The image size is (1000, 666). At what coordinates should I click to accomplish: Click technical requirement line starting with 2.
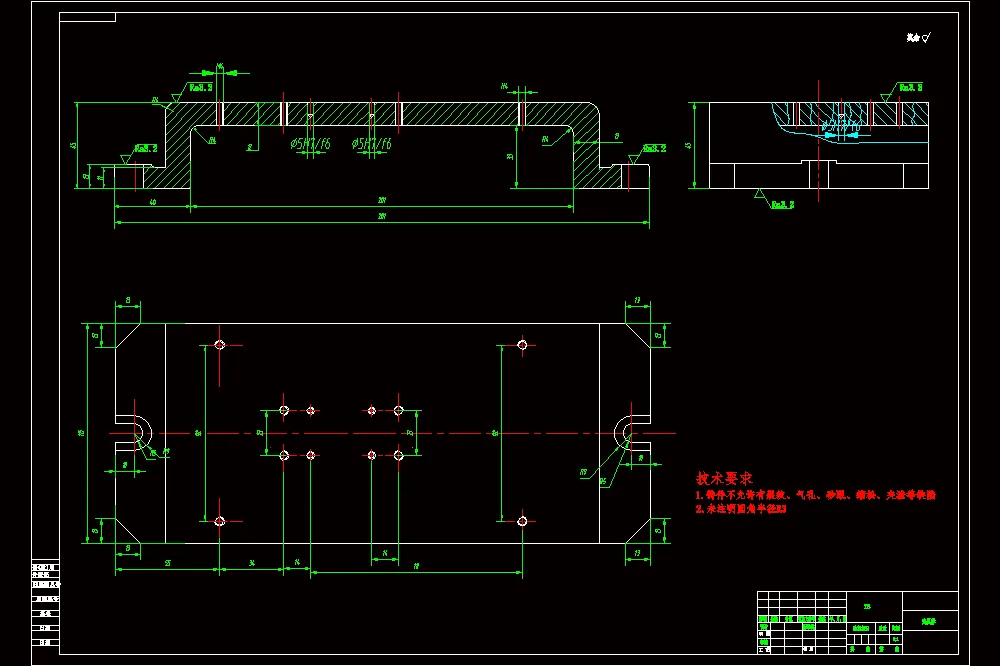pos(740,509)
